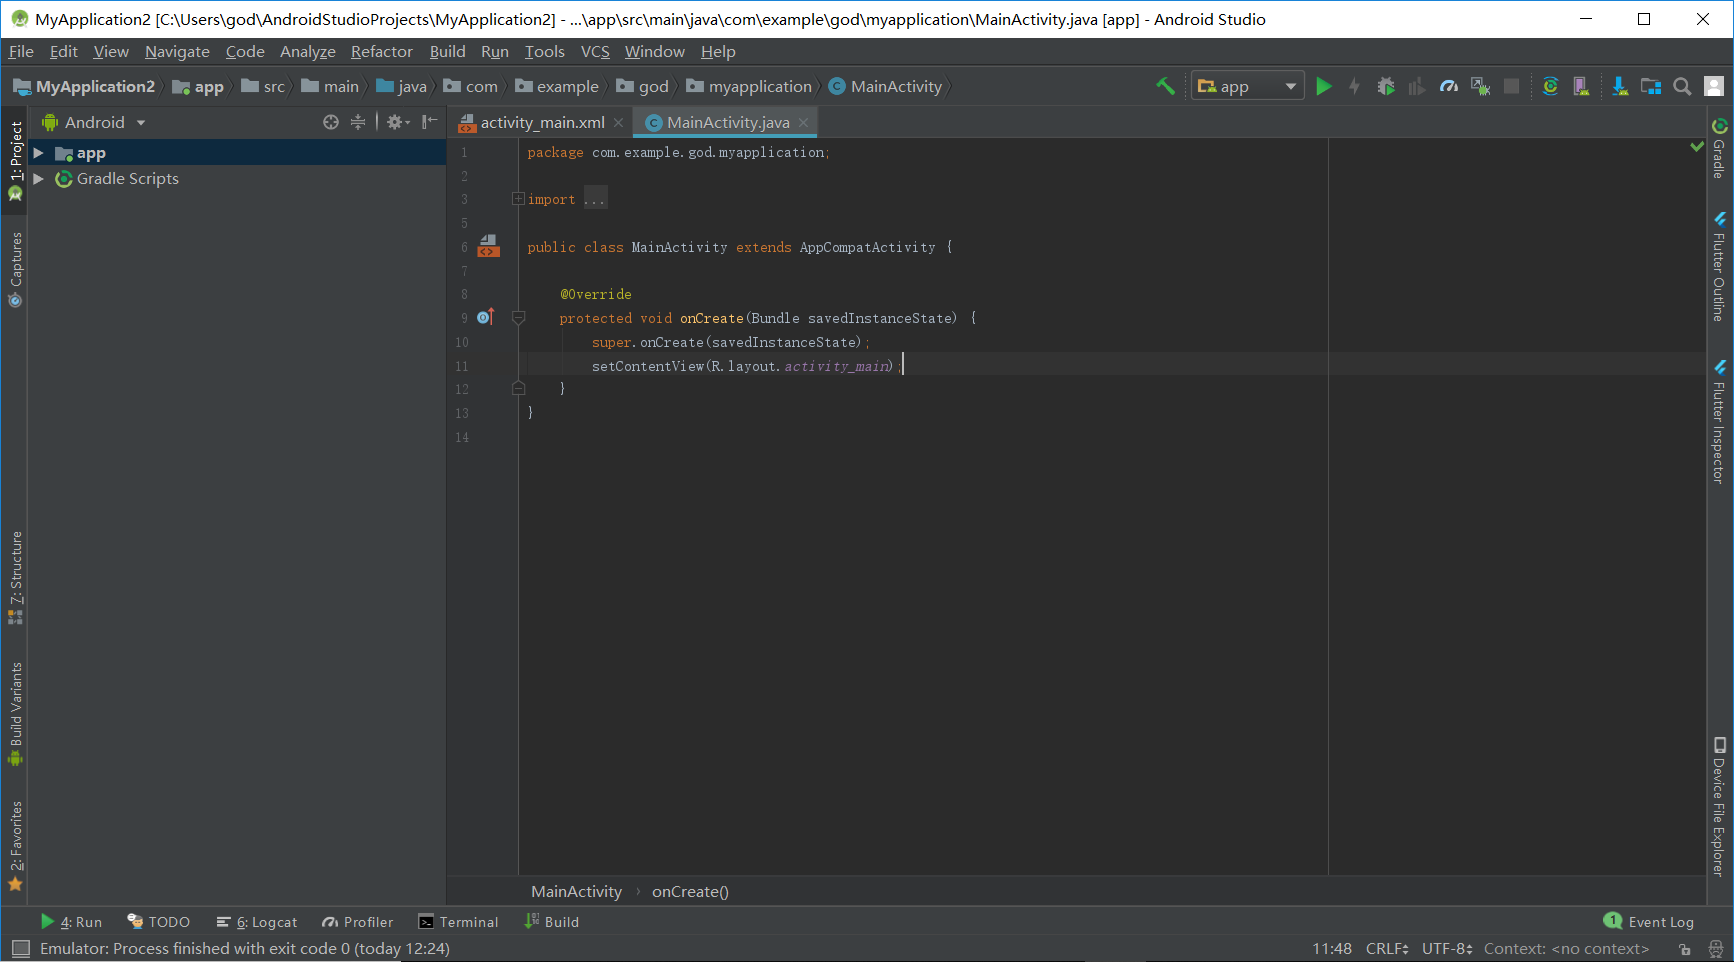Expand the app module tree node

[38, 153]
